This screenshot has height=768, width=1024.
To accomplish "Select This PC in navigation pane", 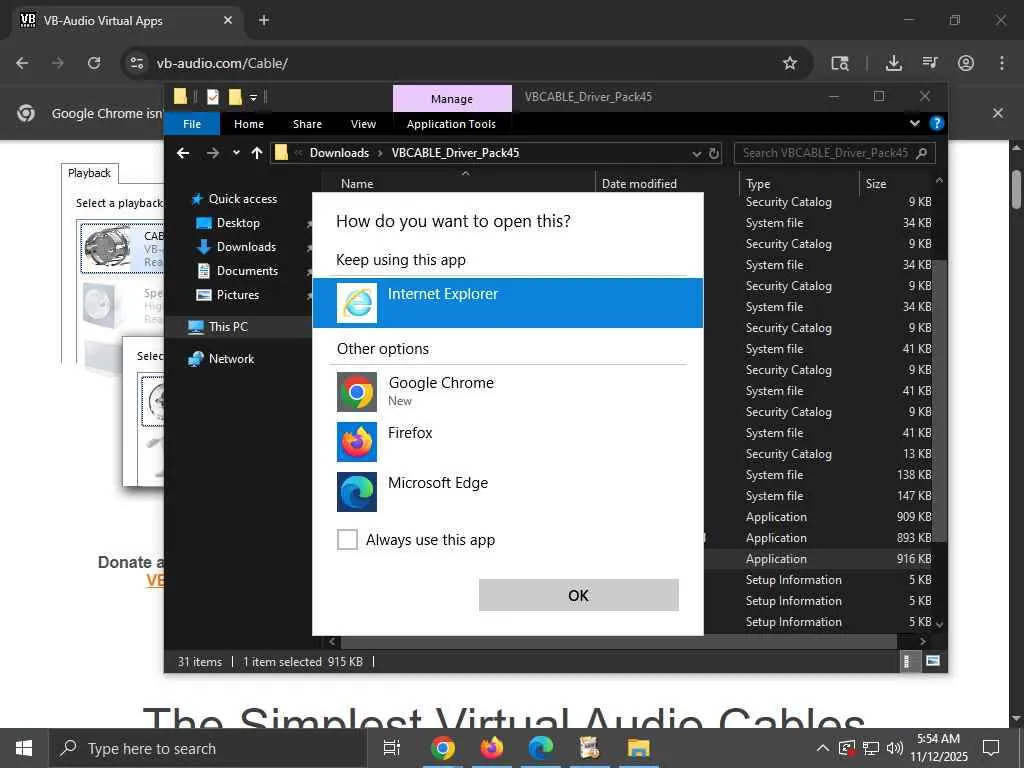I will click(x=228, y=327).
